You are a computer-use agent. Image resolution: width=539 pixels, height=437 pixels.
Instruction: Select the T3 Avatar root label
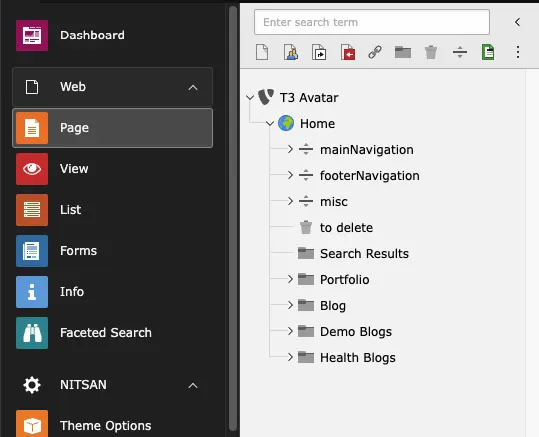pos(309,98)
